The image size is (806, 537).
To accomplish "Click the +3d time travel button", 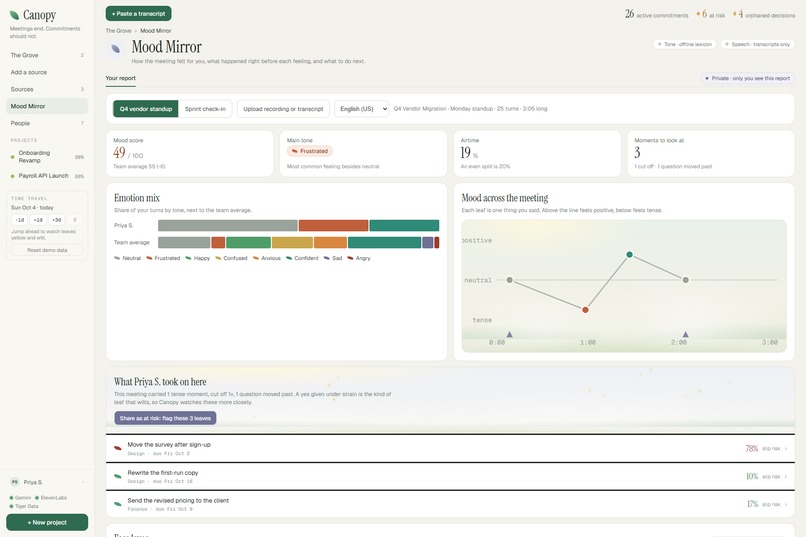I will tap(57, 220).
